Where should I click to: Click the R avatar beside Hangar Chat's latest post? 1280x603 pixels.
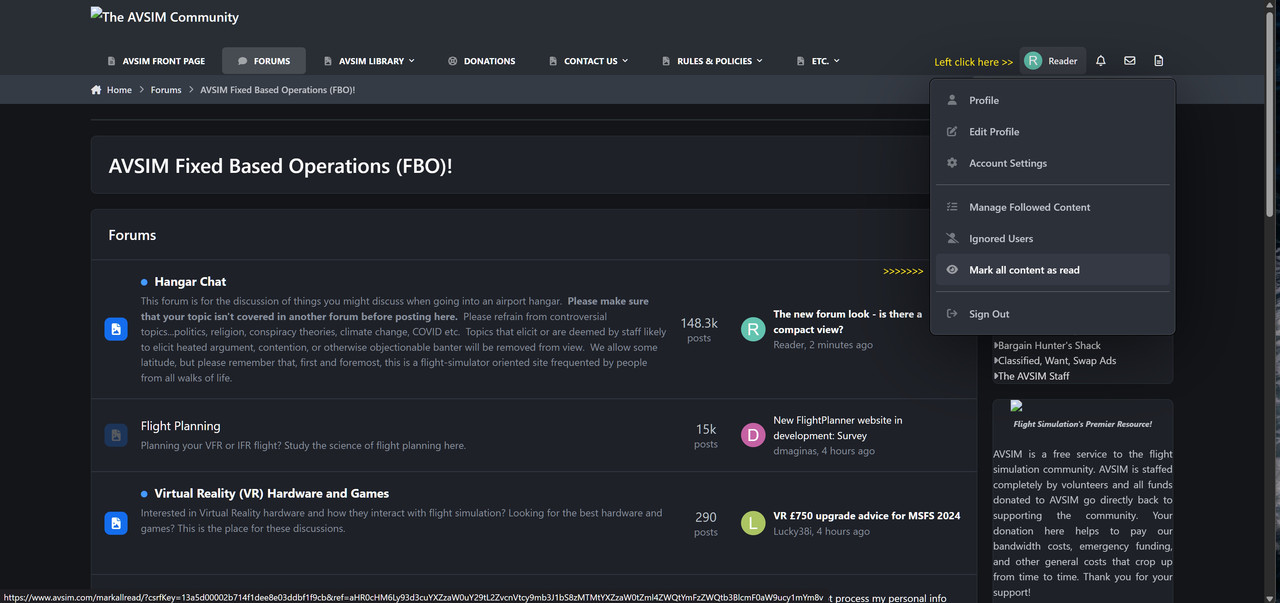tap(753, 329)
